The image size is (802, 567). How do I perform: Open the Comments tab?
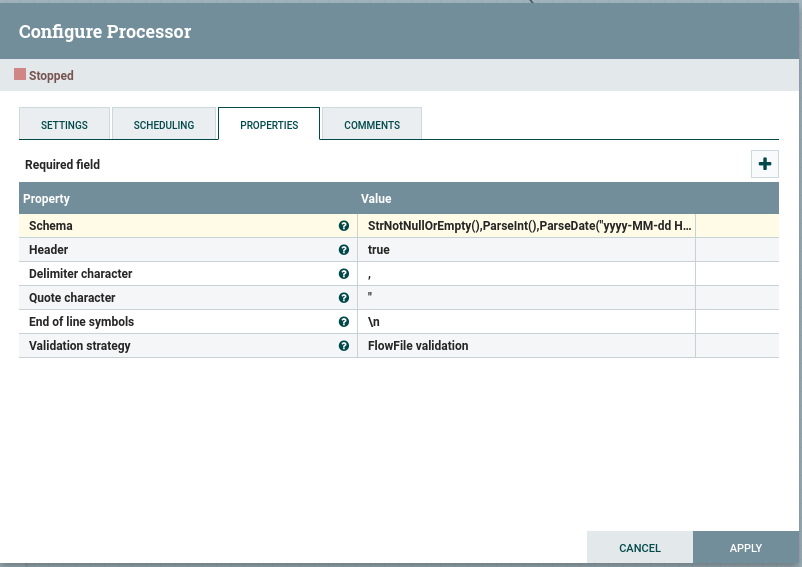(x=372, y=123)
